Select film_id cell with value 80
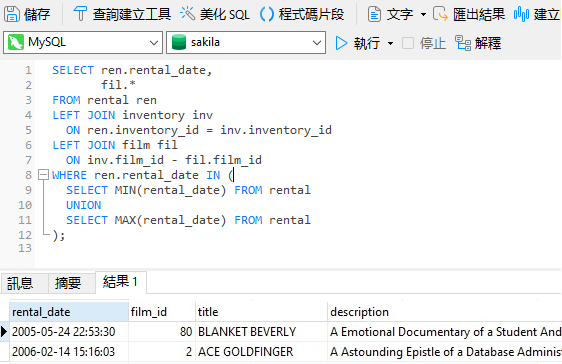Image resolution: width=562 pixels, height=364 pixels. (x=162, y=332)
